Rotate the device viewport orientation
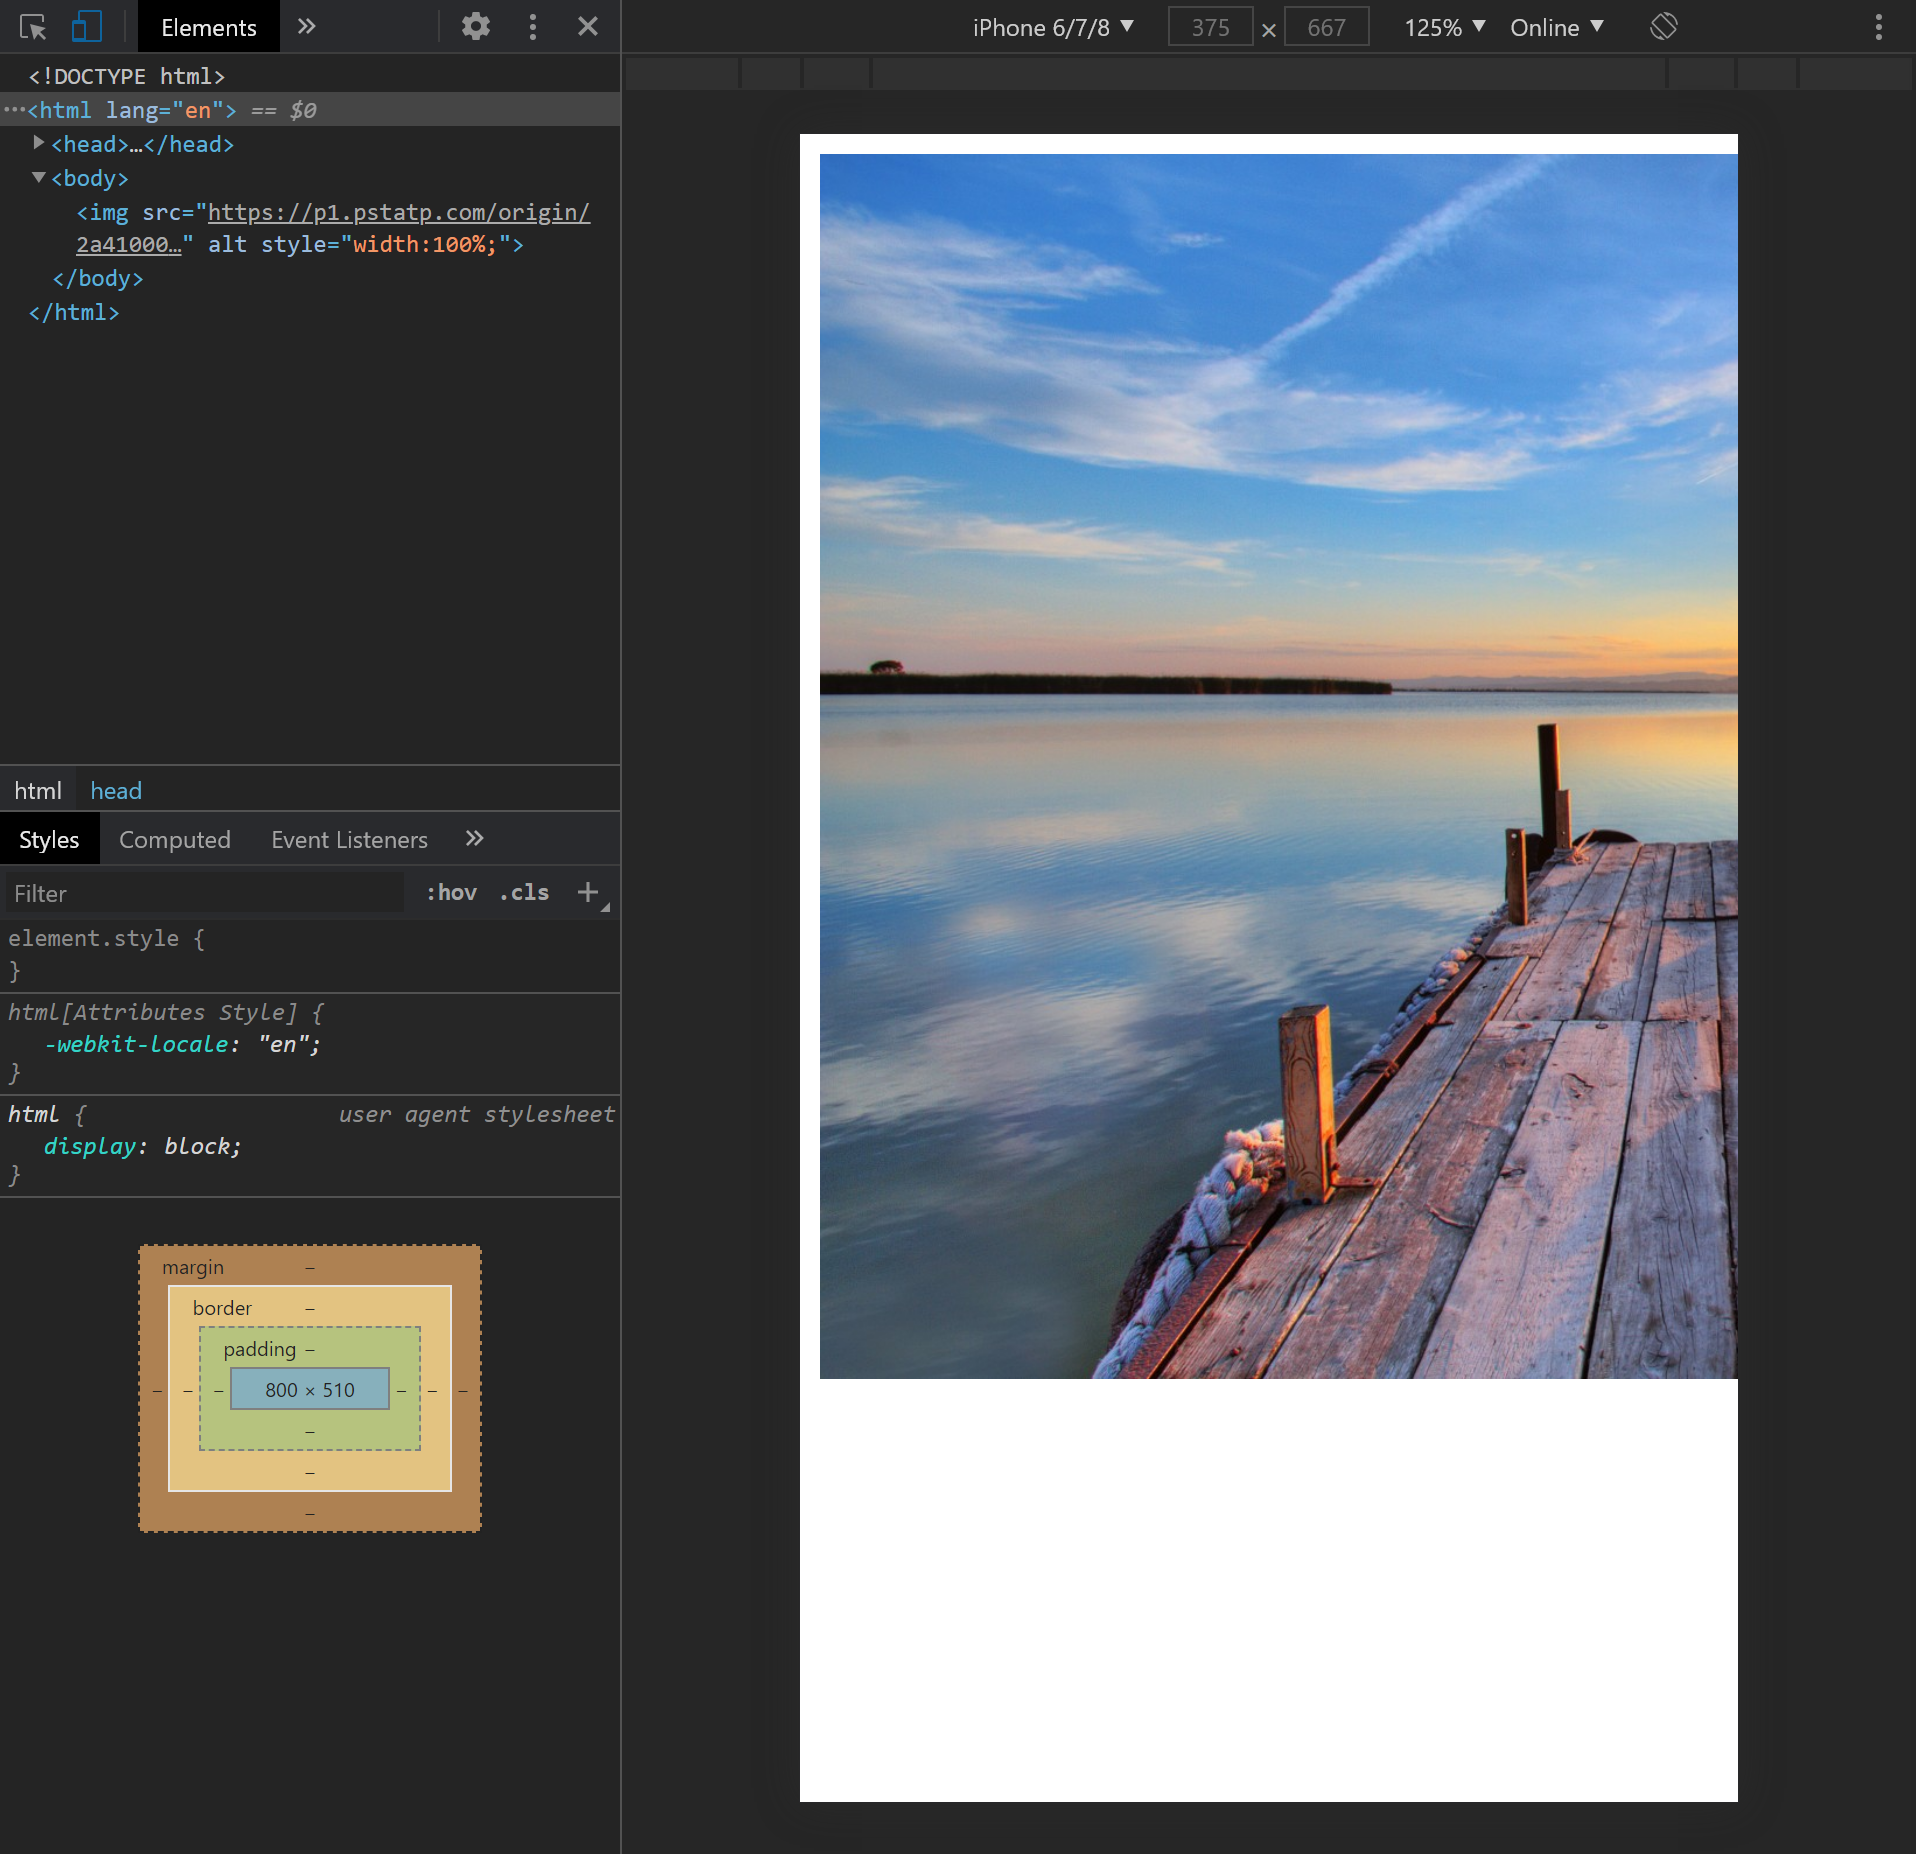Image resolution: width=1916 pixels, height=1854 pixels. [1663, 27]
